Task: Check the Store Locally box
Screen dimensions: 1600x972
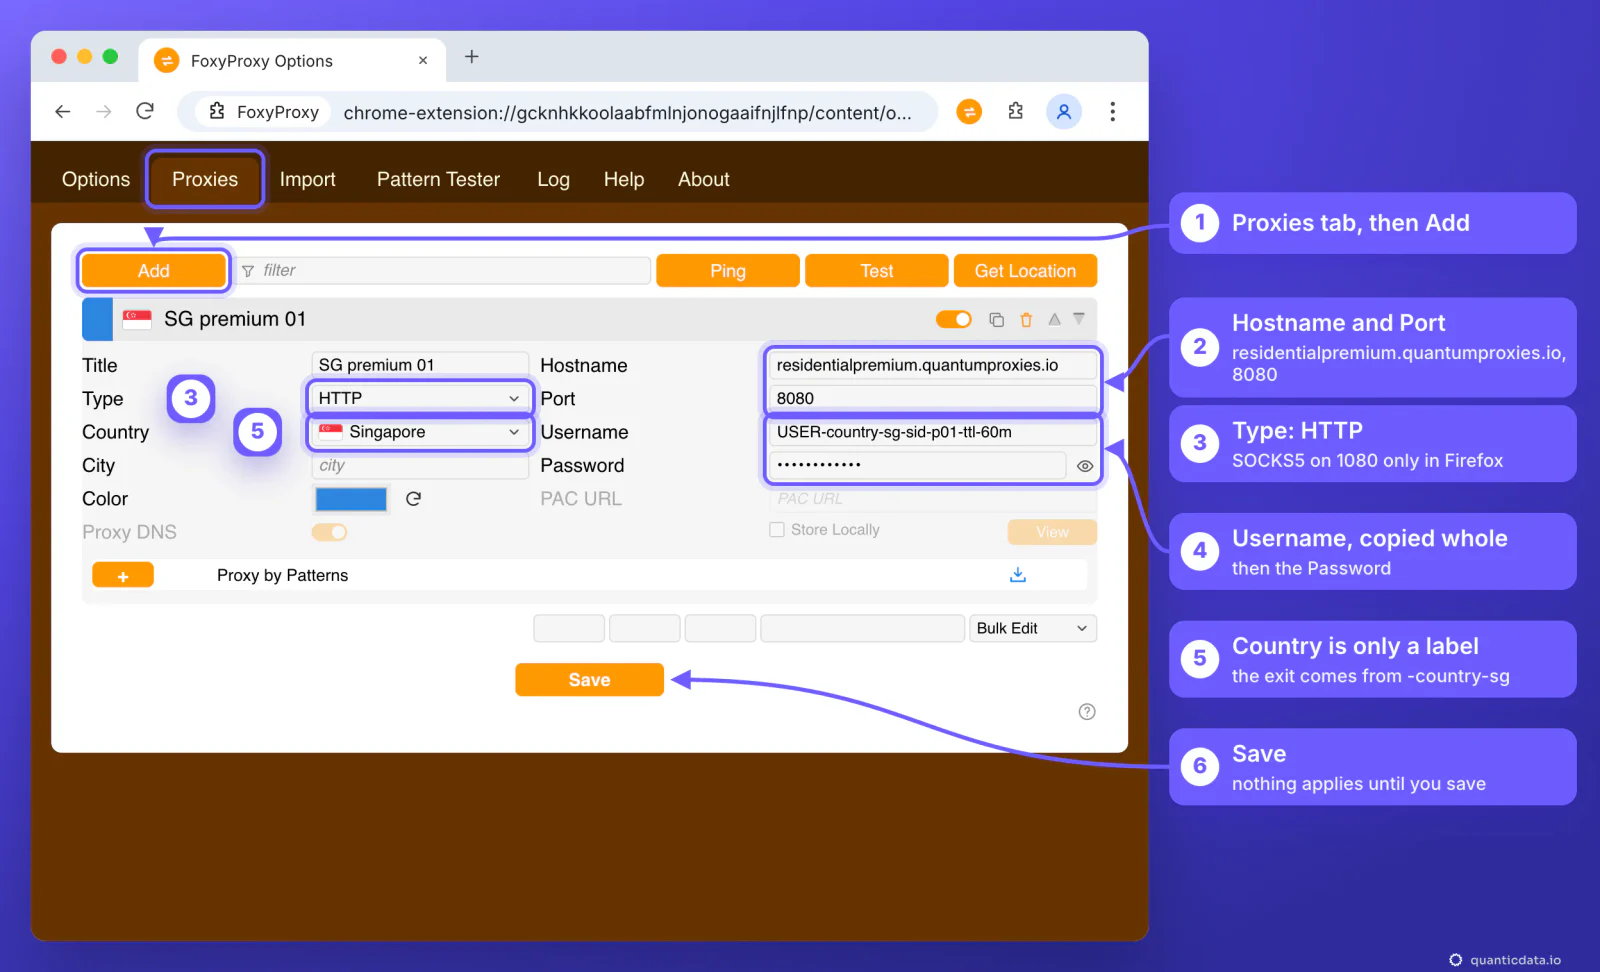Action: point(777,530)
